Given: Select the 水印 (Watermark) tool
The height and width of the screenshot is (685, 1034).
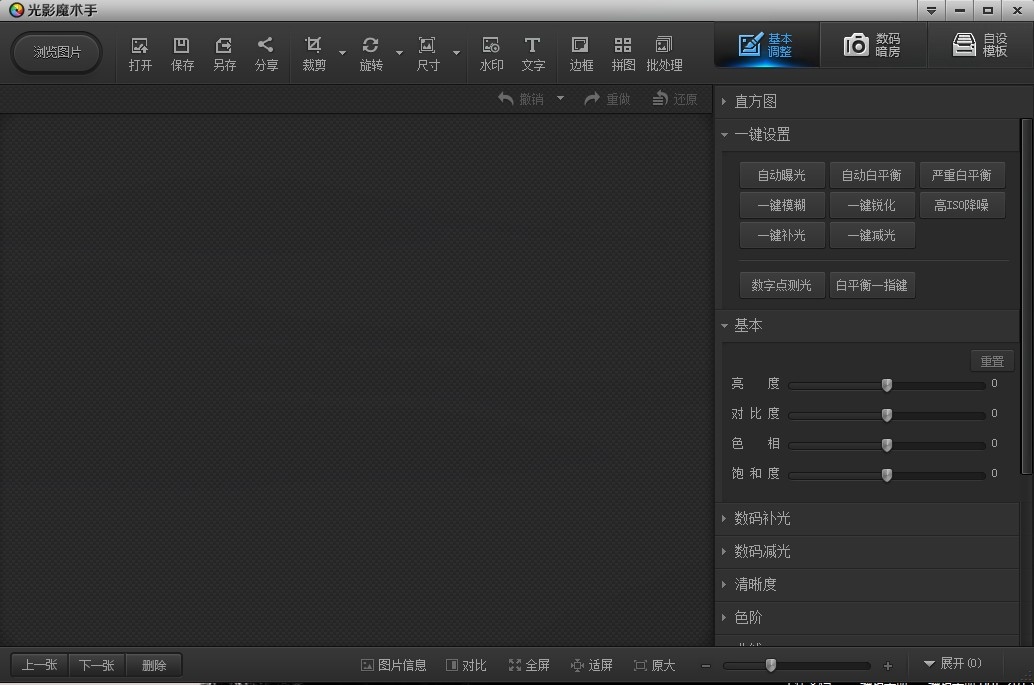Looking at the screenshot, I should coord(491,53).
